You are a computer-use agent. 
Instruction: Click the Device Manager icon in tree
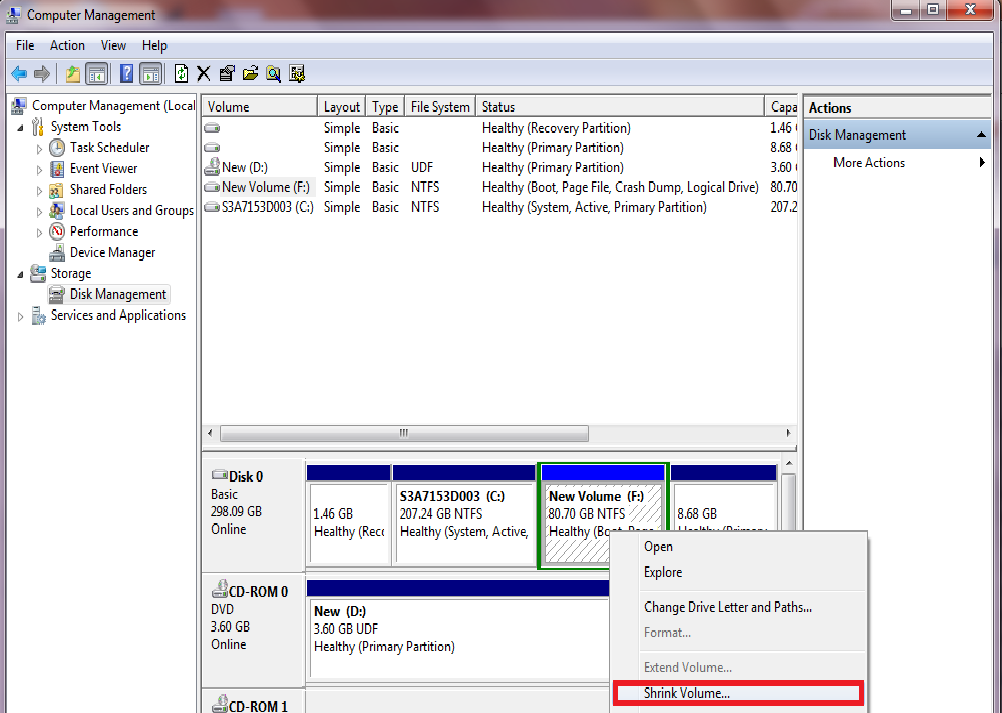pyautogui.click(x=57, y=253)
